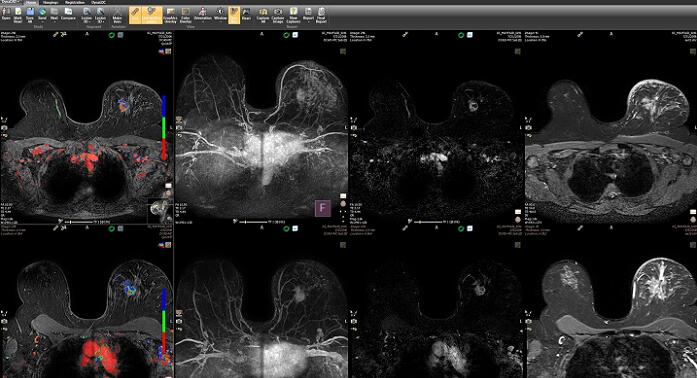Click the Color Overlay ribbon icon
The height and width of the screenshot is (378, 697).
click(x=186, y=15)
